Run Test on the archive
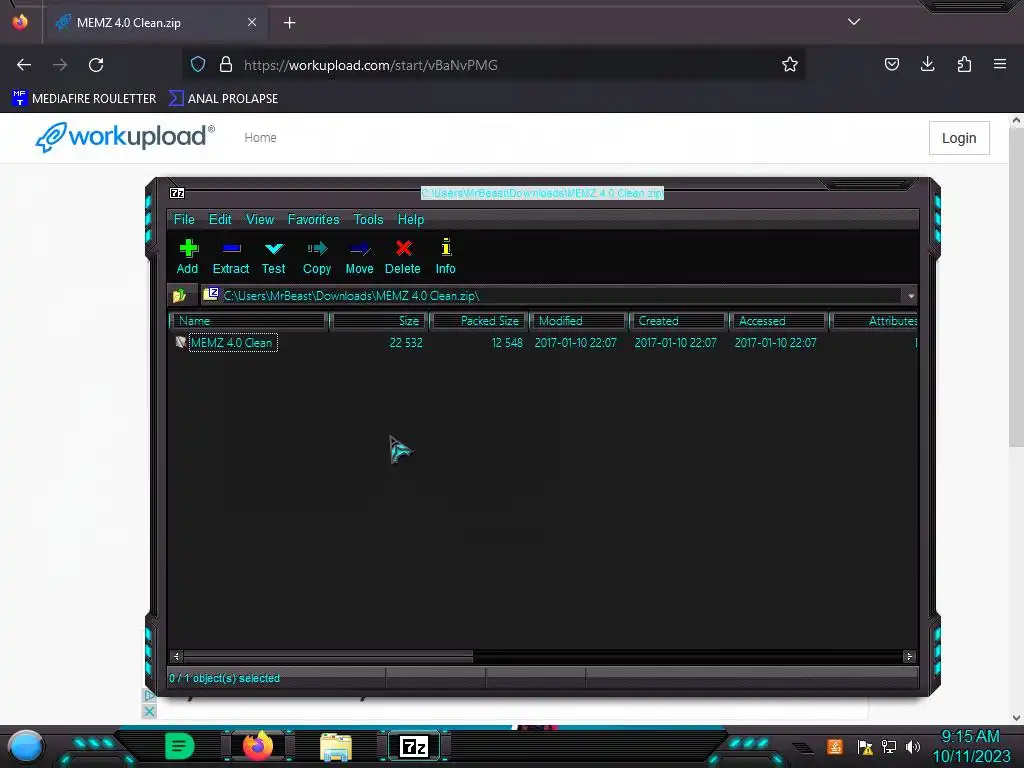The image size is (1024, 768). [274, 257]
